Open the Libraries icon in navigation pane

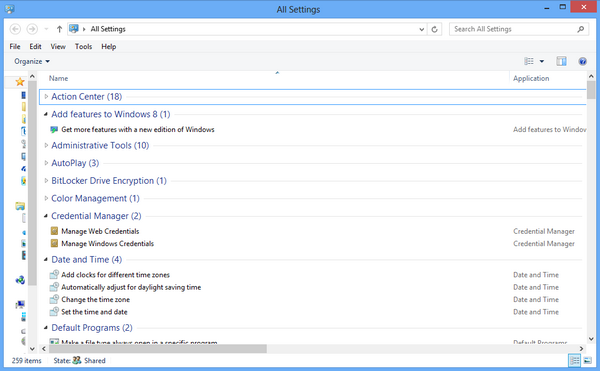20,206
